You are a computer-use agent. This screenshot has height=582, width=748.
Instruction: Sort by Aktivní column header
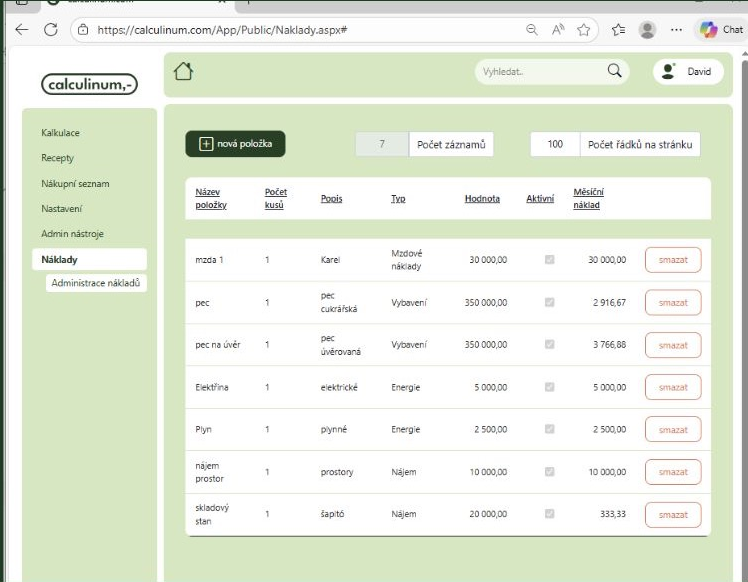point(540,198)
